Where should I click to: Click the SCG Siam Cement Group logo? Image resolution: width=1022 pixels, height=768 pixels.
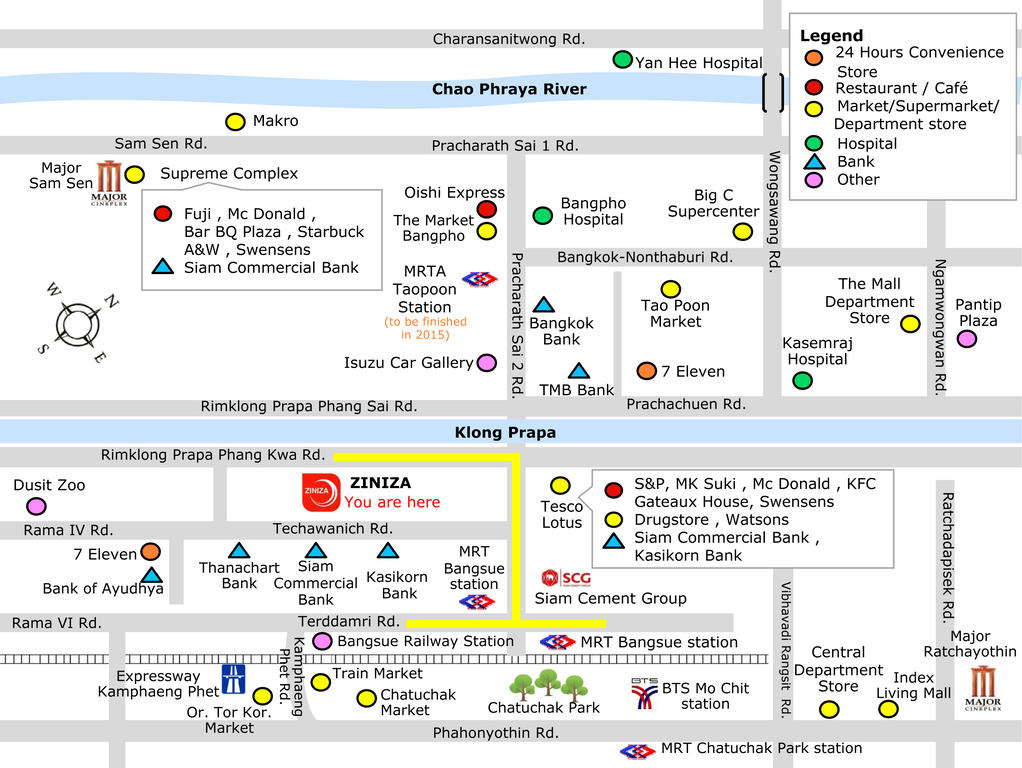(x=566, y=578)
